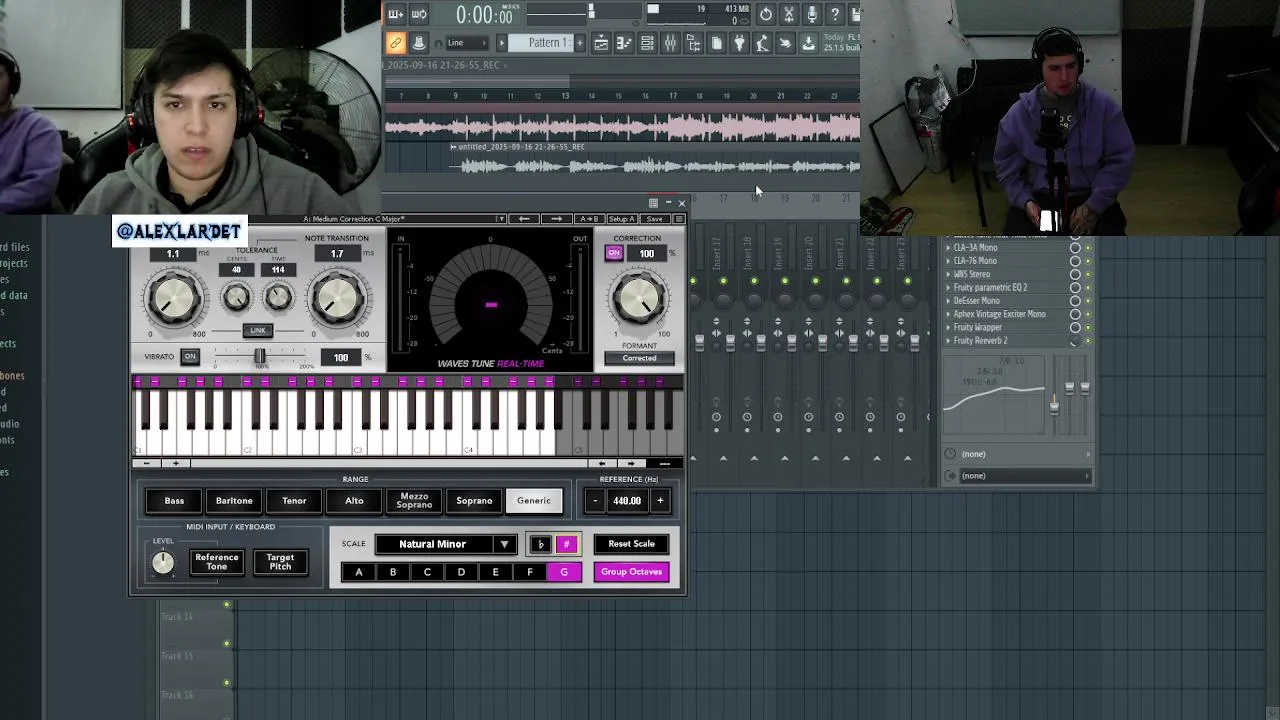
Task: Open the plugin database plug icon
Action: pyautogui.click(x=739, y=43)
